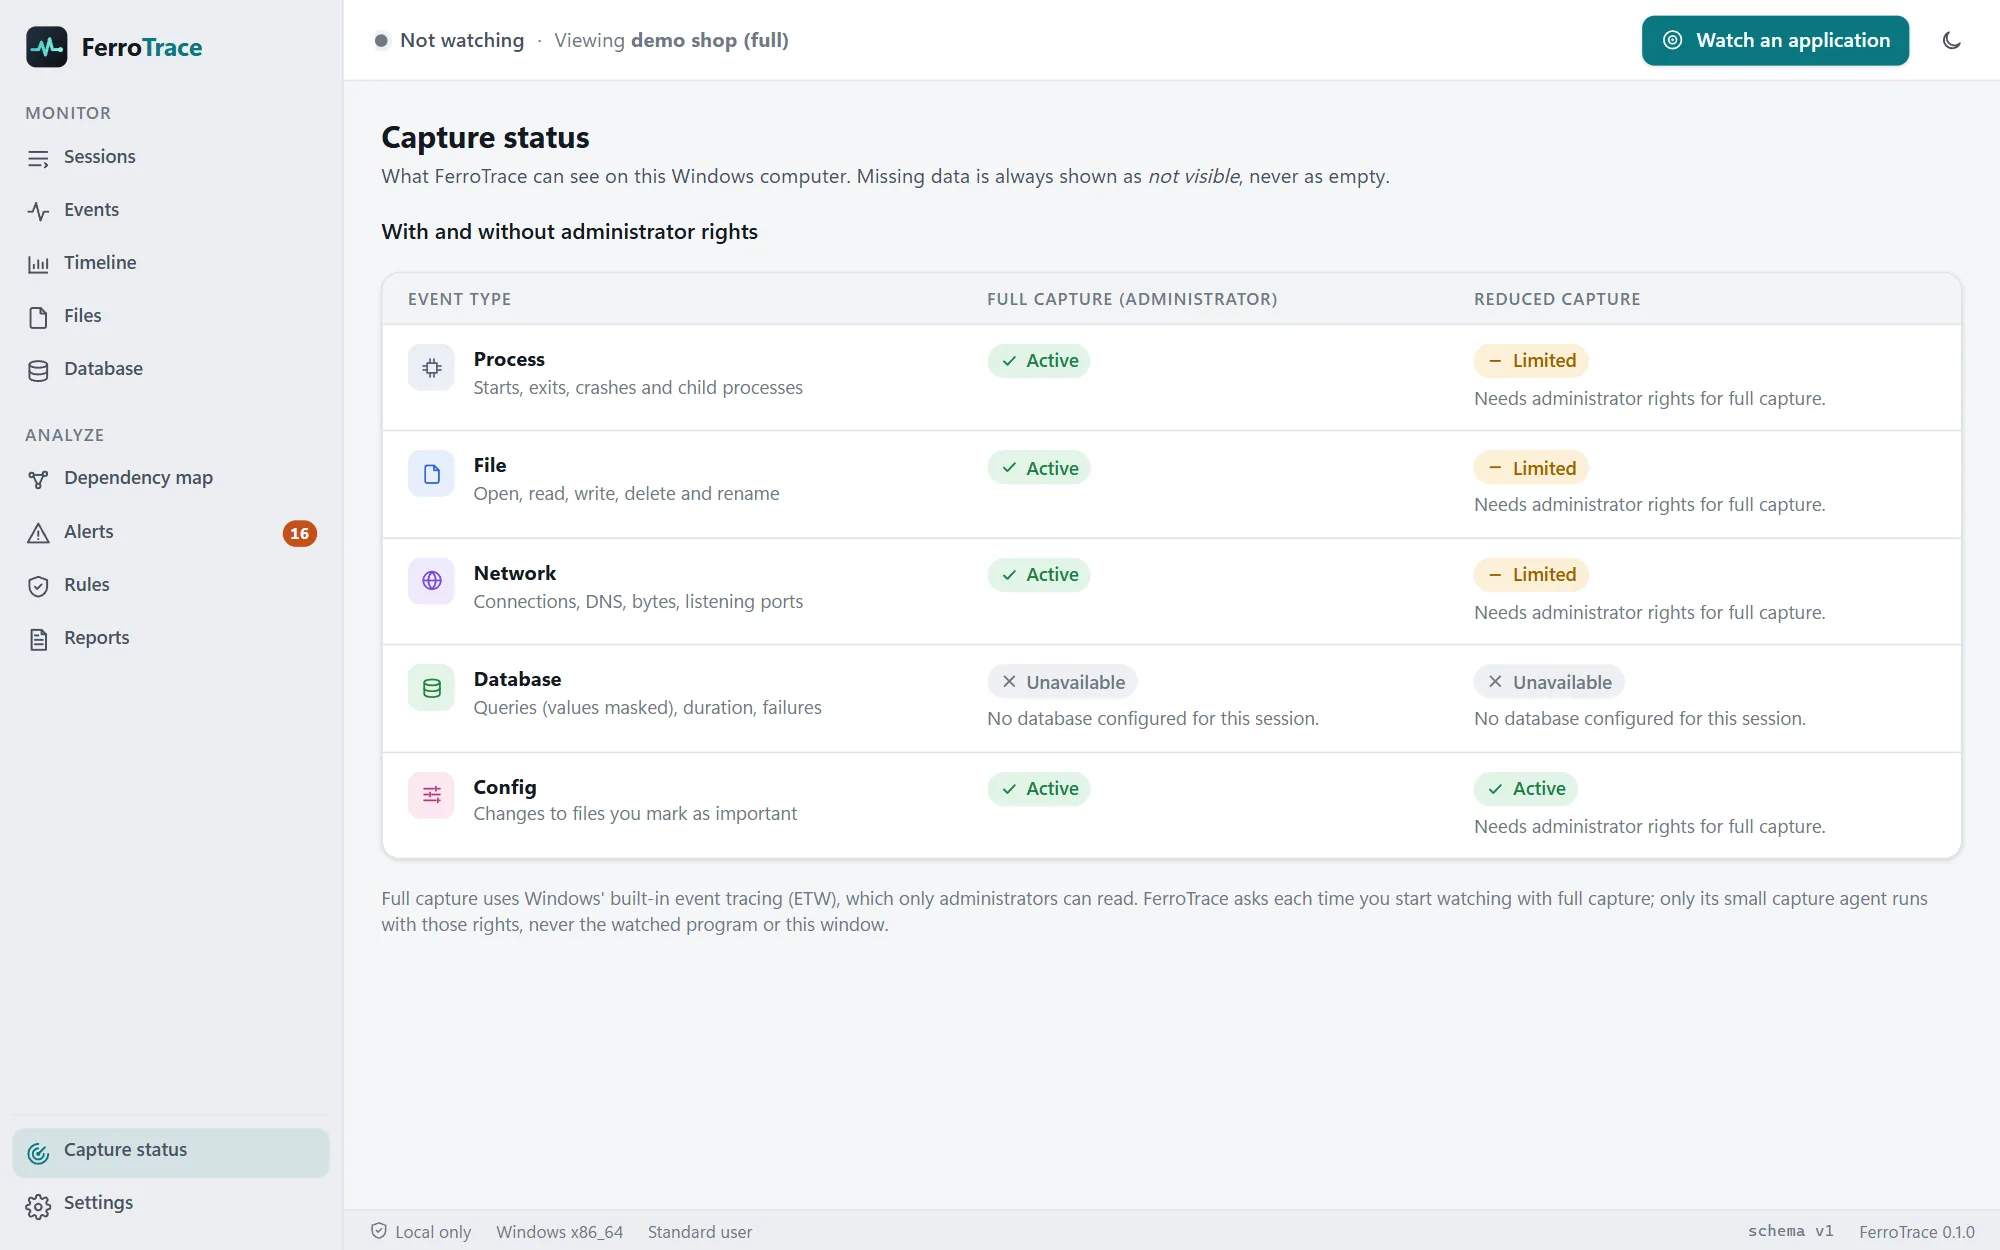Click the Database cylinder icon in sidebar
2000x1250 pixels.
pos(38,370)
